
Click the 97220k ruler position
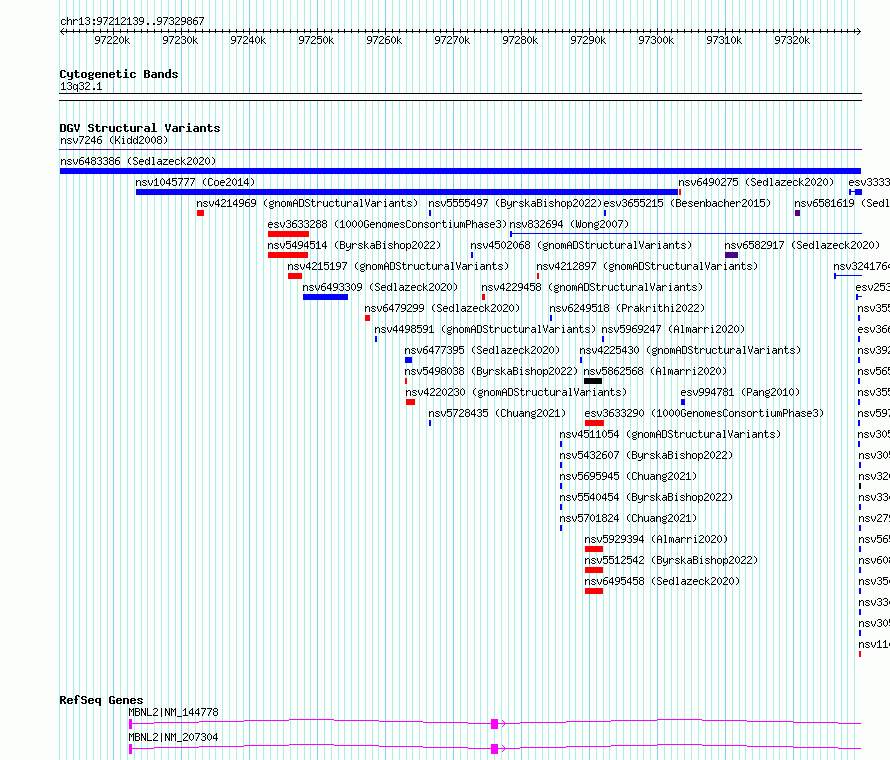point(112,40)
